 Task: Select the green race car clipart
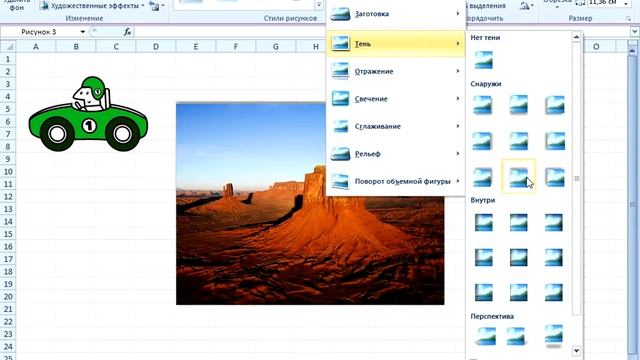(88, 114)
